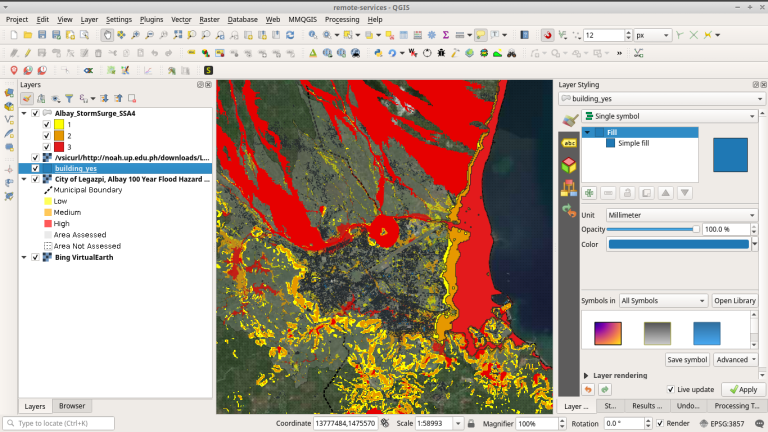Screen dimensions: 768x432
Task: Open the Raster menu
Action: coord(209,20)
